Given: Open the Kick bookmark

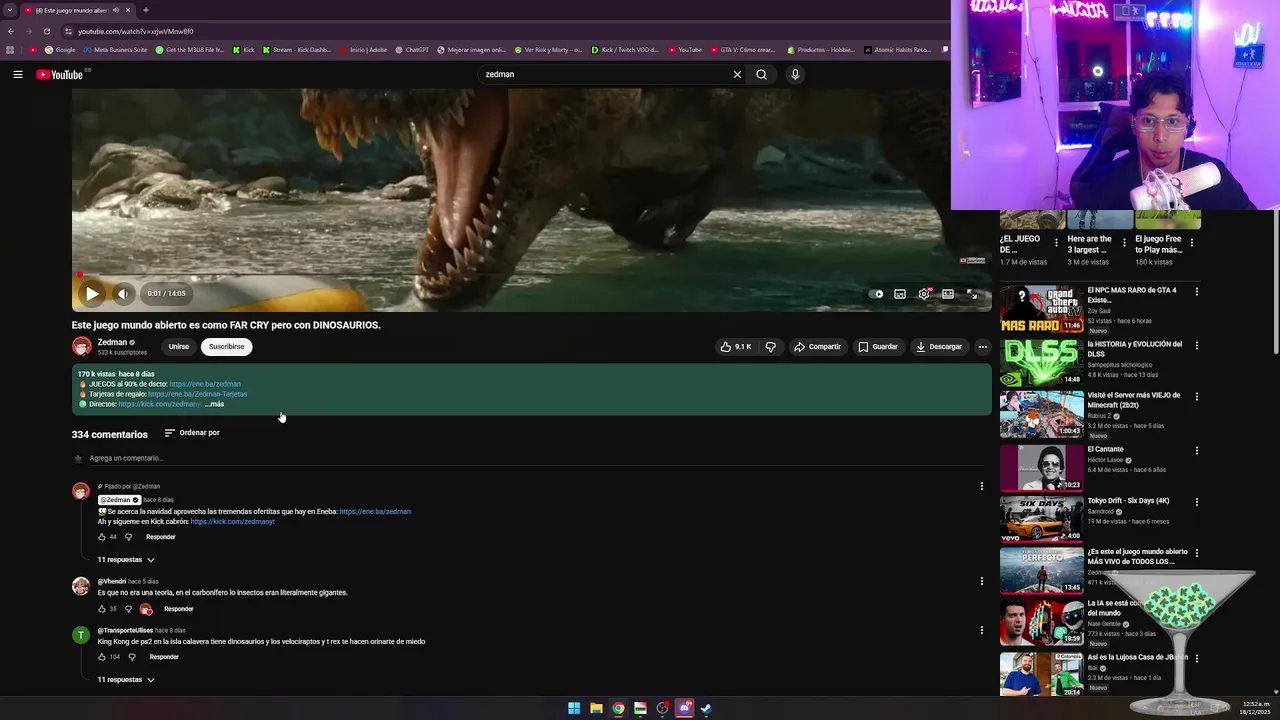Looking at the screenshot, I should 244,50.
